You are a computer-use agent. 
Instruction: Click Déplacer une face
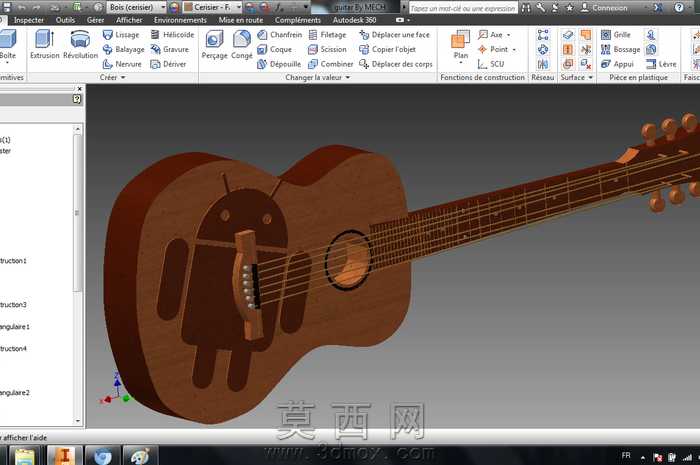point(394,34)
